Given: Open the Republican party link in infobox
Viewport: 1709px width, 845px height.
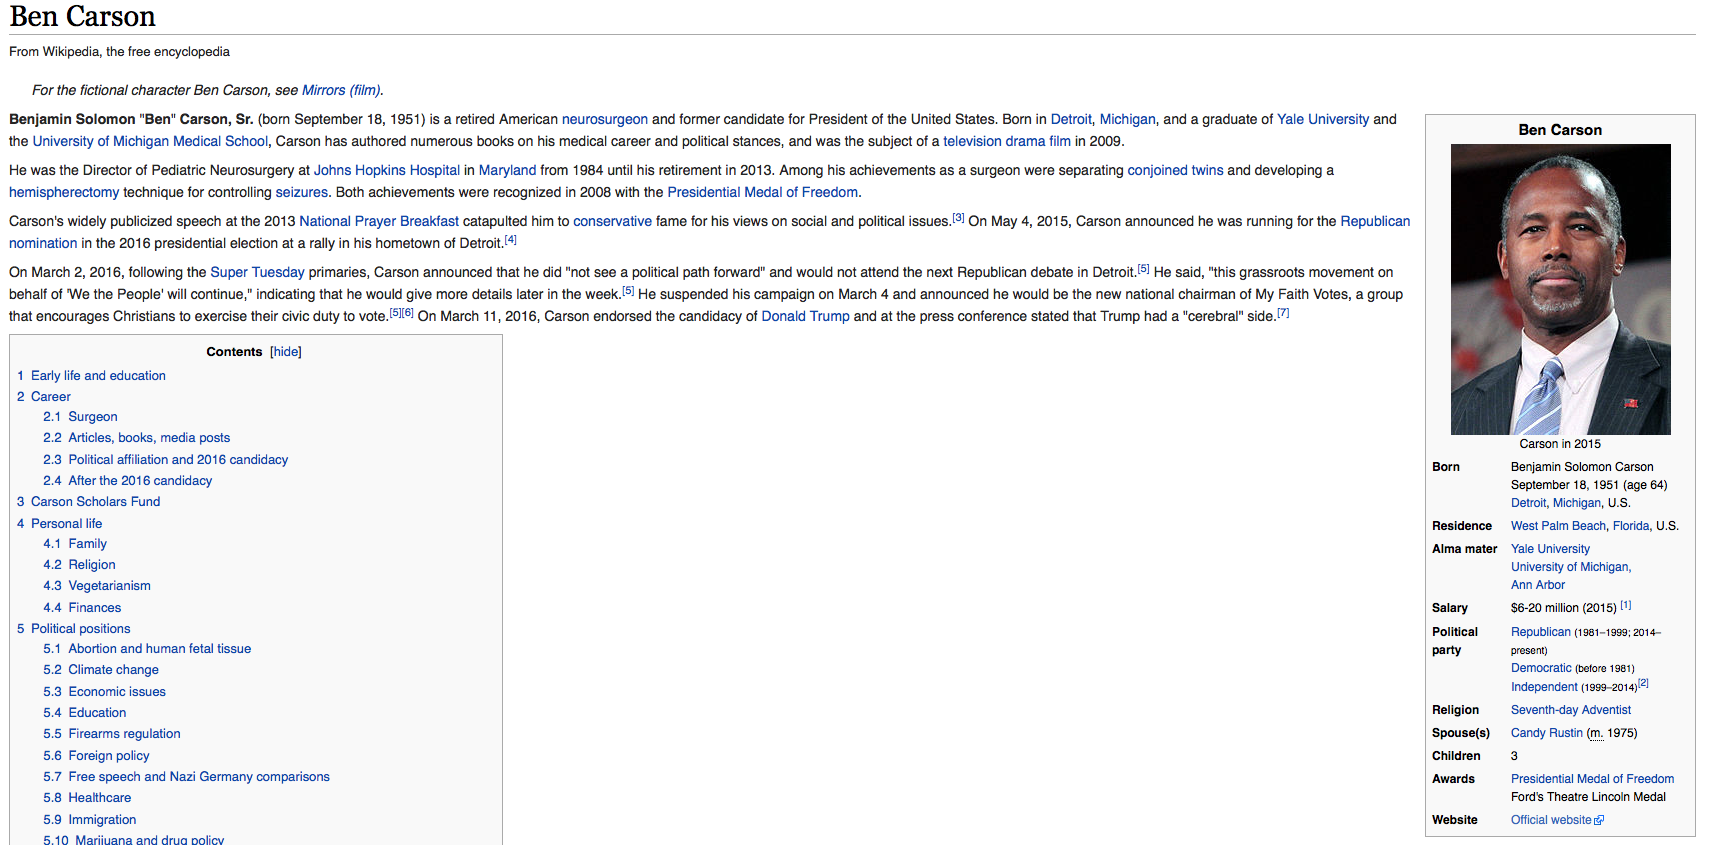Looking at the screenshot, I should click(x=1541, y=632).
